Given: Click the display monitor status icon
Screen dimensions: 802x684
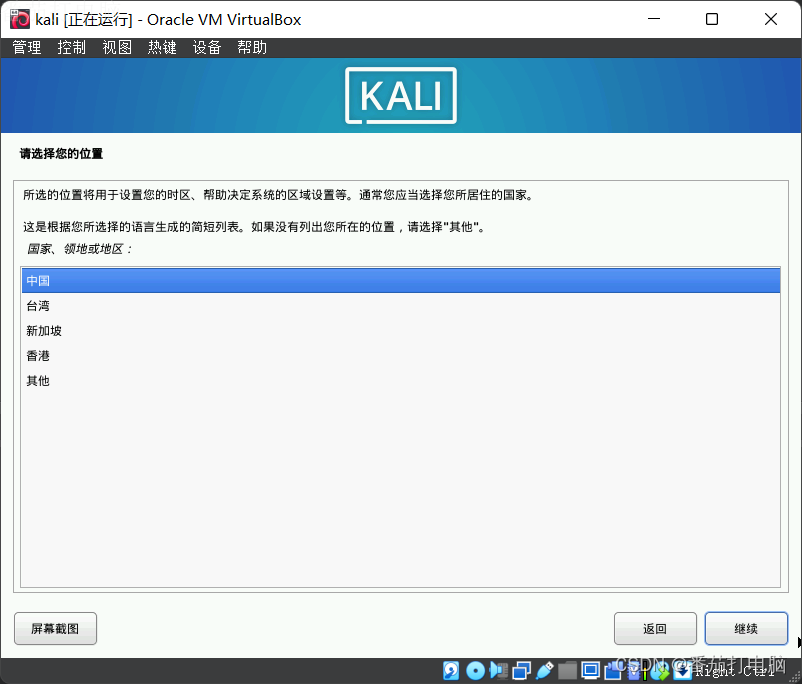Looking at the screenshot, I should (x=590, y=671).
